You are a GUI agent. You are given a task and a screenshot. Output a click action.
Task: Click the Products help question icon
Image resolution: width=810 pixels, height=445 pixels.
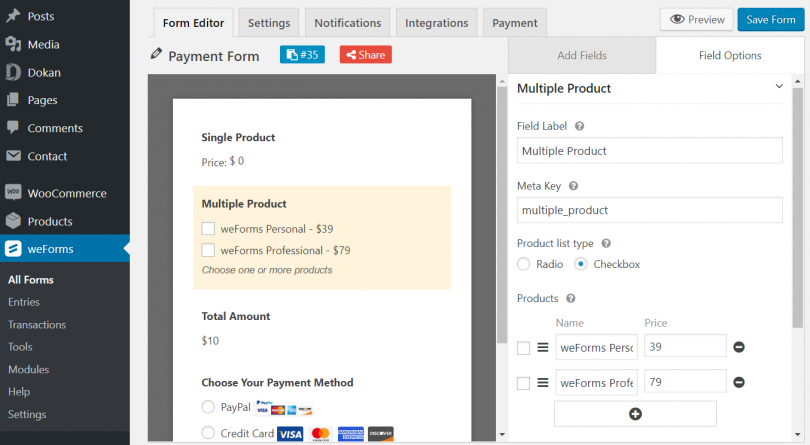coord(571,298)
